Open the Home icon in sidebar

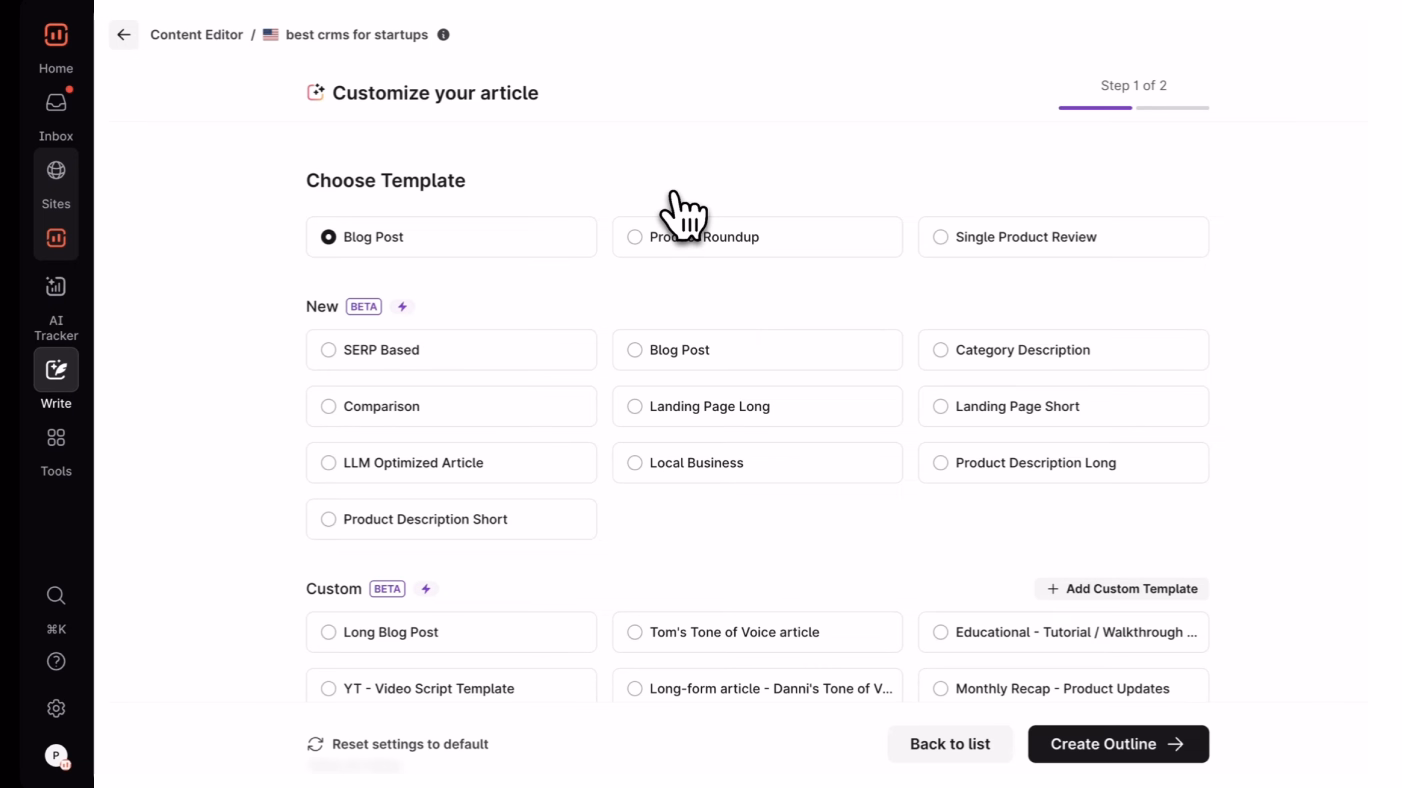click(56, 36)
